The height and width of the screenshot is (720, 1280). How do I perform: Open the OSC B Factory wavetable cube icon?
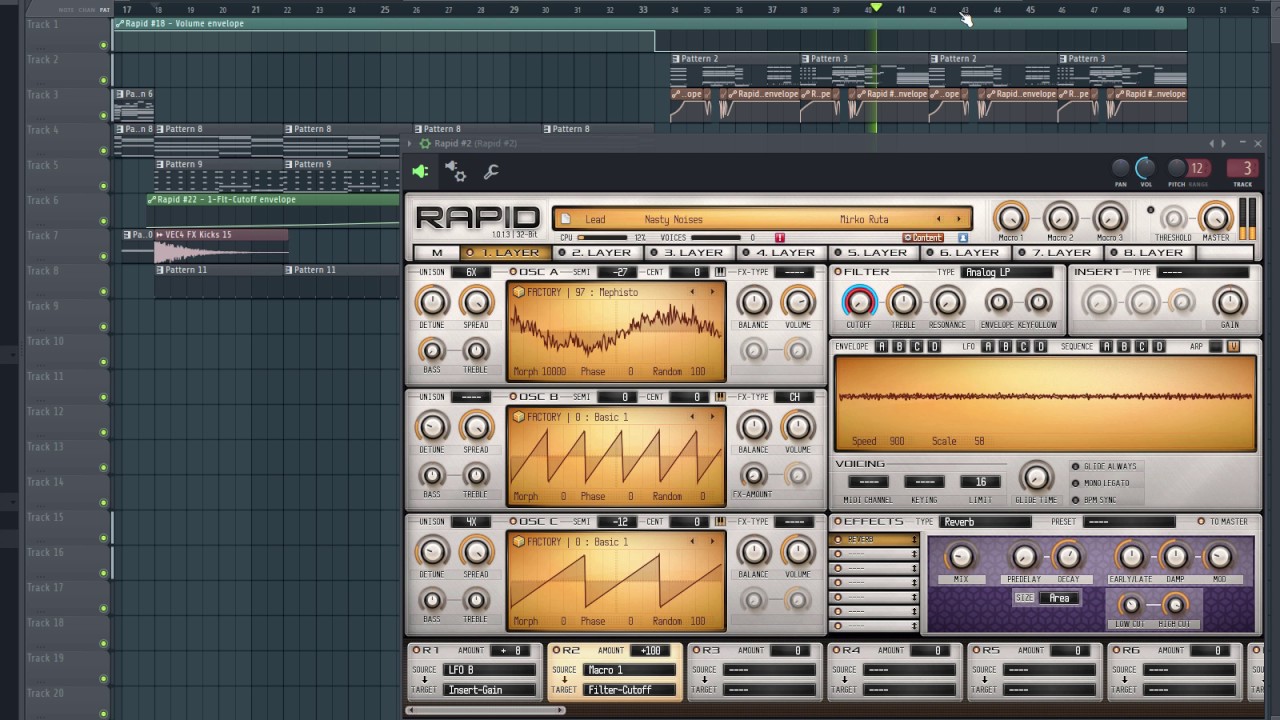pos(518,417)
